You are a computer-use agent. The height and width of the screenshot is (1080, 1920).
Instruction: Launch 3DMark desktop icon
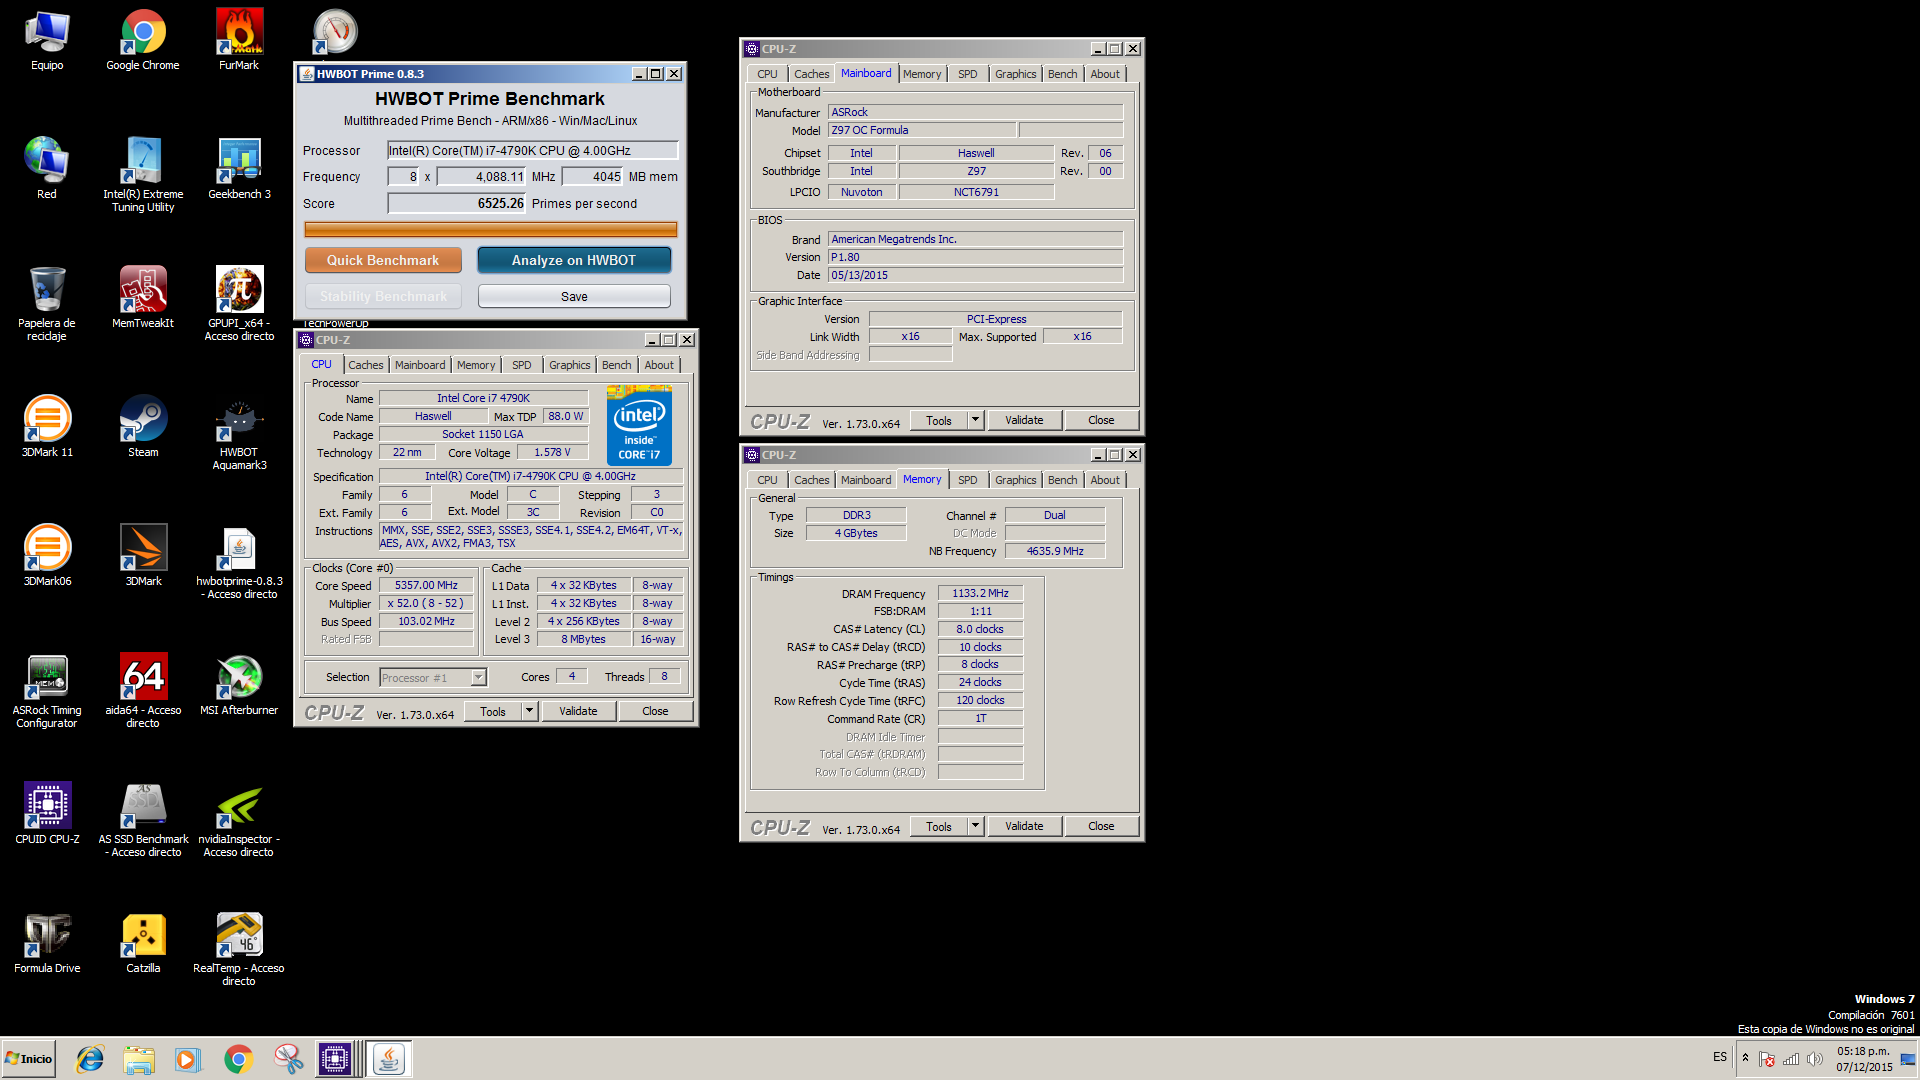tap(143, 555)
